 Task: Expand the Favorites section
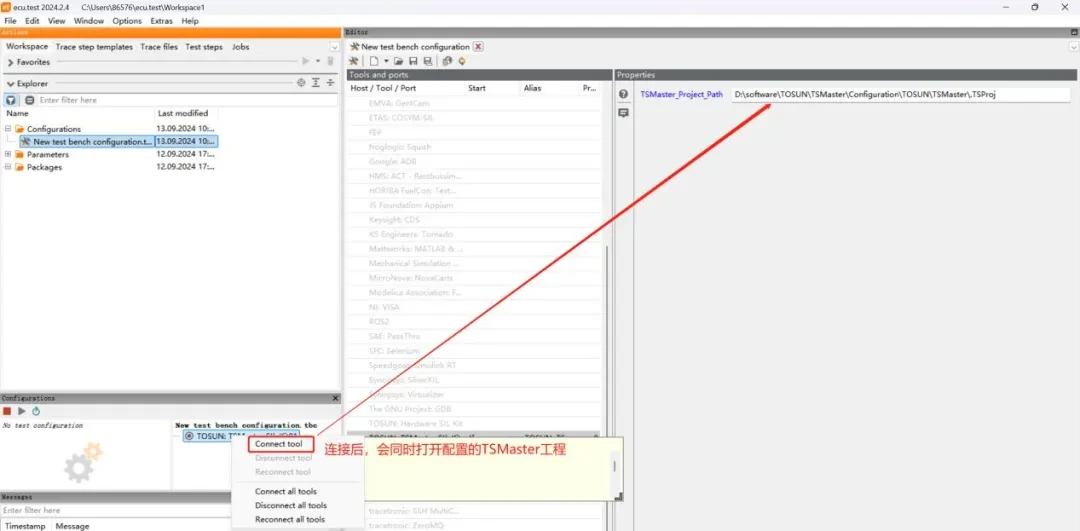coord(9,62)
